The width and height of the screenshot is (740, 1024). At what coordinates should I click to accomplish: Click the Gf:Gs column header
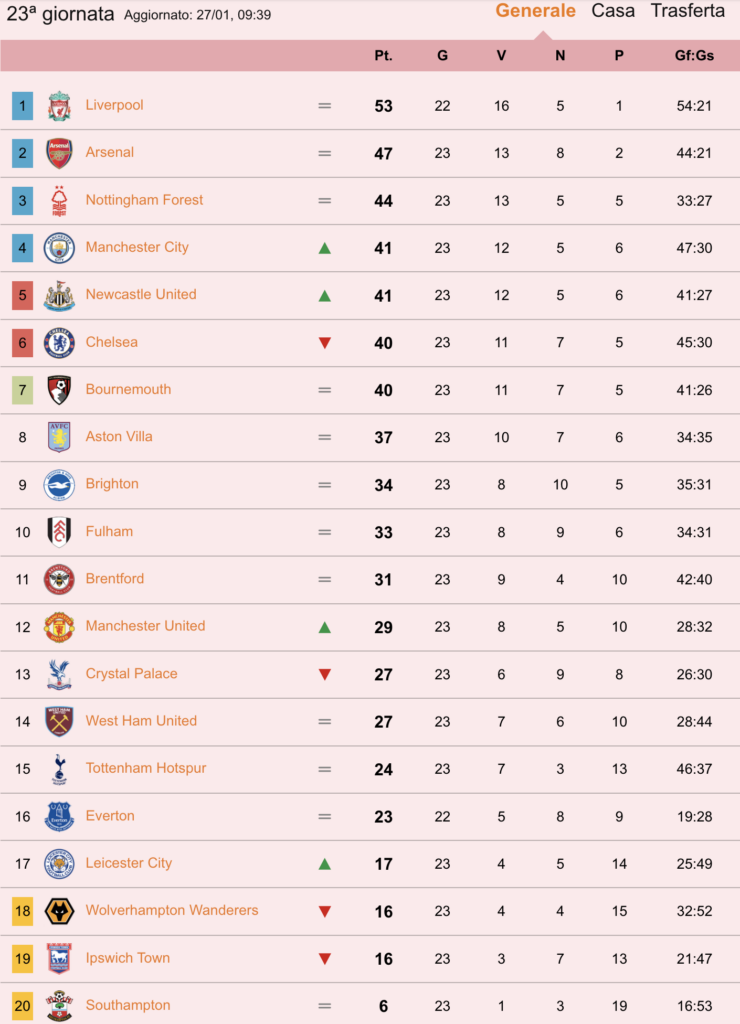tap(694, 56)
